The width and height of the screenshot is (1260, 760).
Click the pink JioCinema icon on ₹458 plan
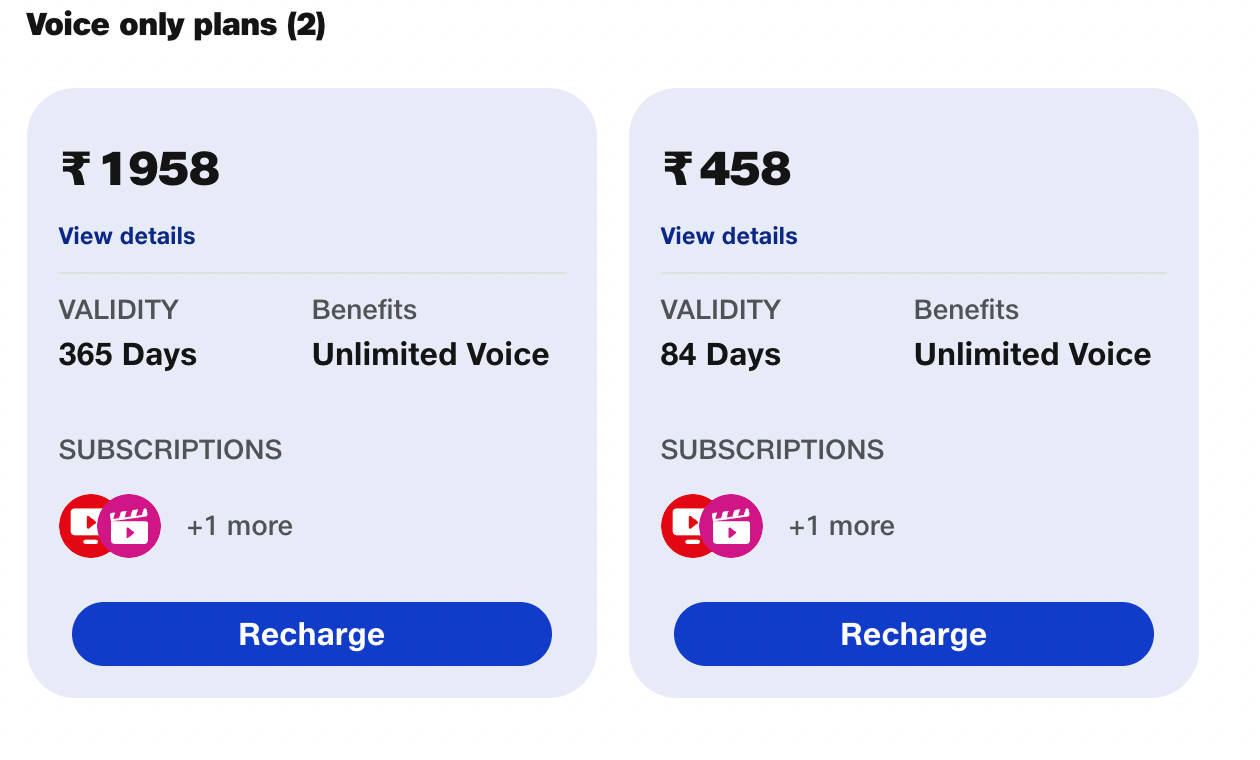[734, 527]
